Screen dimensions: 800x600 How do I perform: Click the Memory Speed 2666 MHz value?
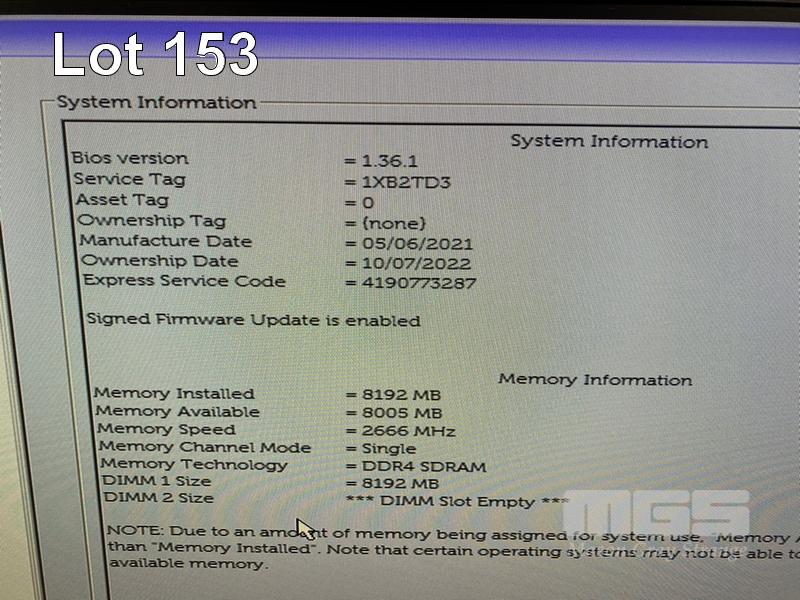tap(408, 431)
